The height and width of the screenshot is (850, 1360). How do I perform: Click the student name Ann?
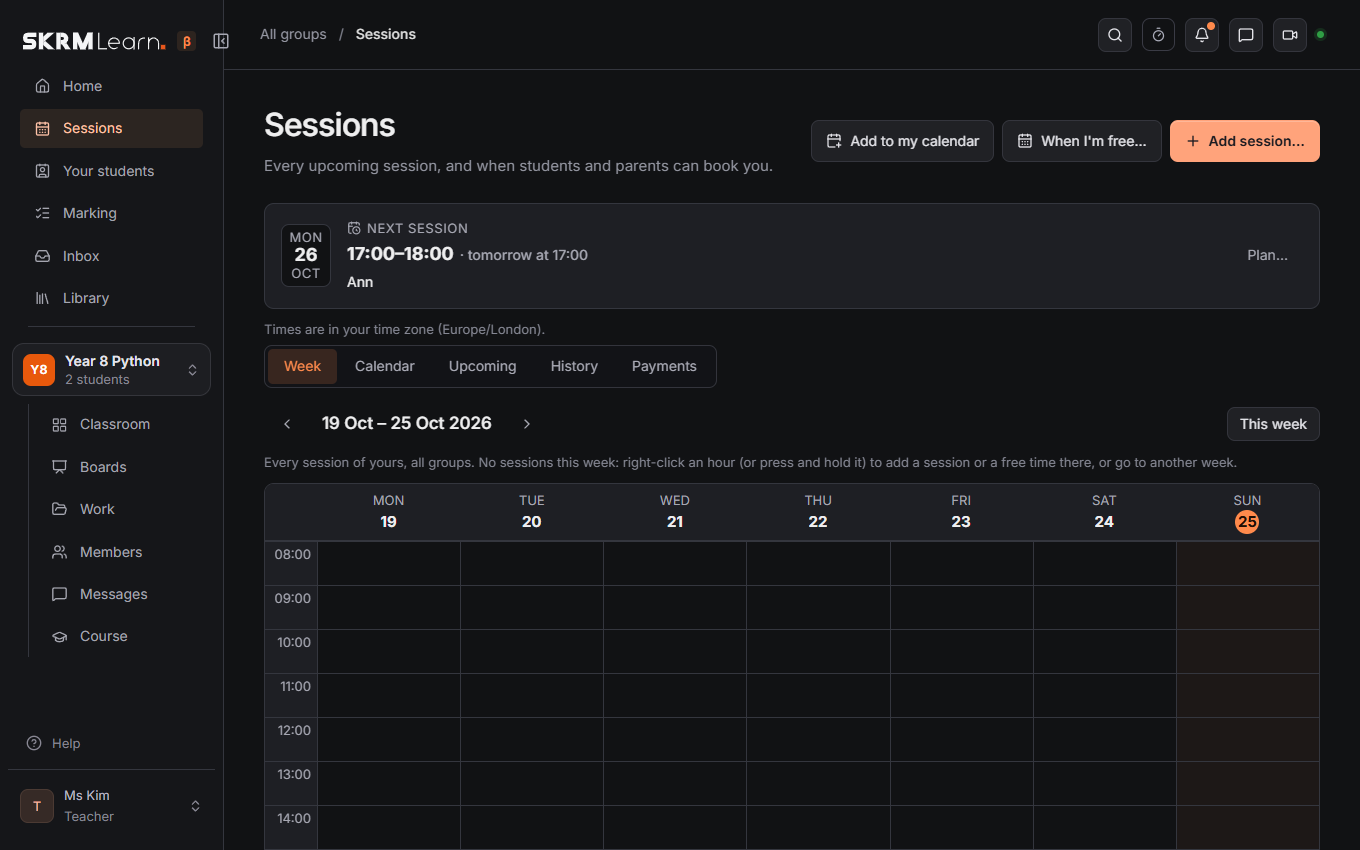[x=360, y=282]
